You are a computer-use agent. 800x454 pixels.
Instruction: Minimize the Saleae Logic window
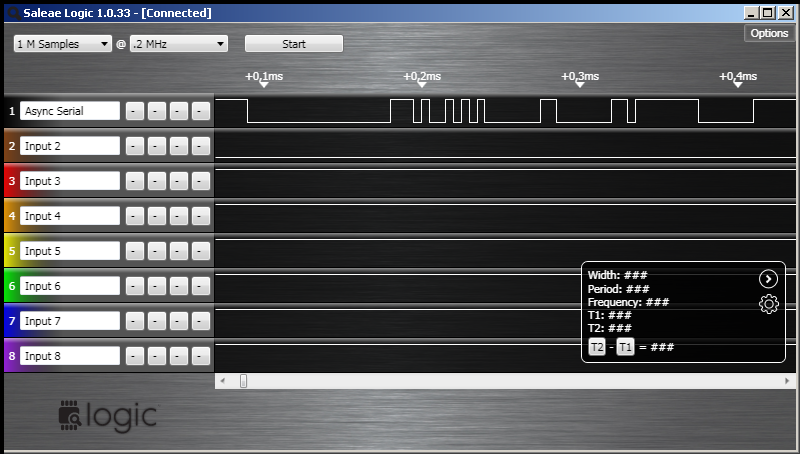point(751,13)
